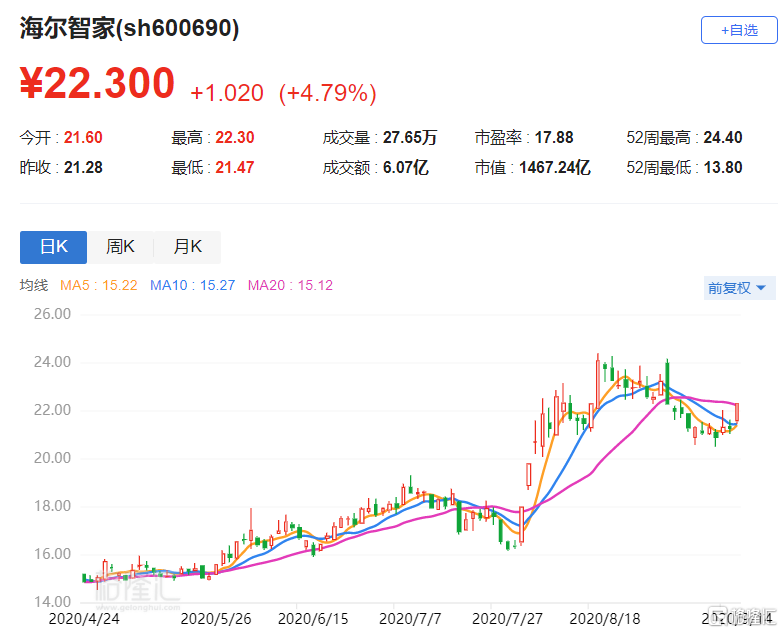Switch to the 月K monthly chart tab
783x633 pixels.
click(x=187, y=247)
